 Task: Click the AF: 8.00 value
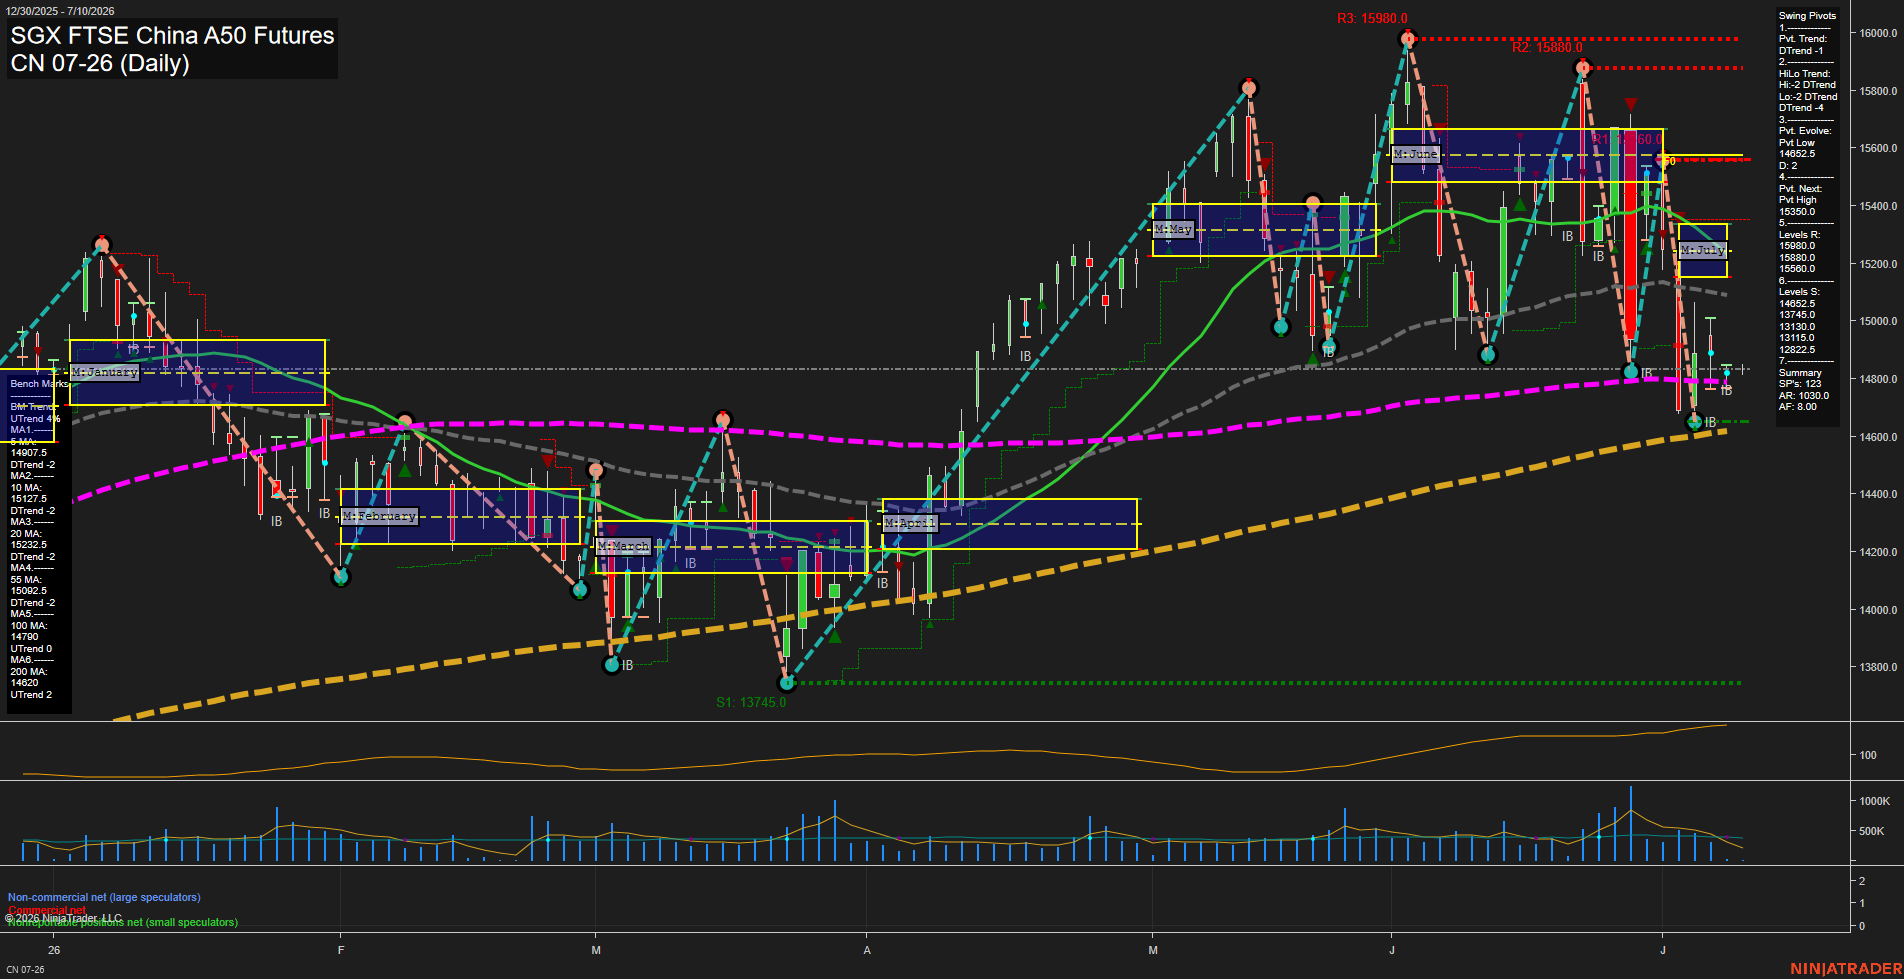pos(1798,407)
